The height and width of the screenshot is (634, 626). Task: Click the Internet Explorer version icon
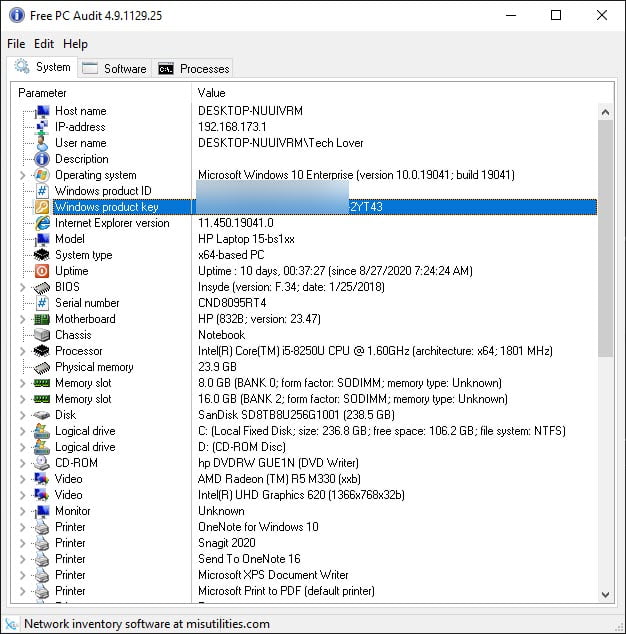42,223
